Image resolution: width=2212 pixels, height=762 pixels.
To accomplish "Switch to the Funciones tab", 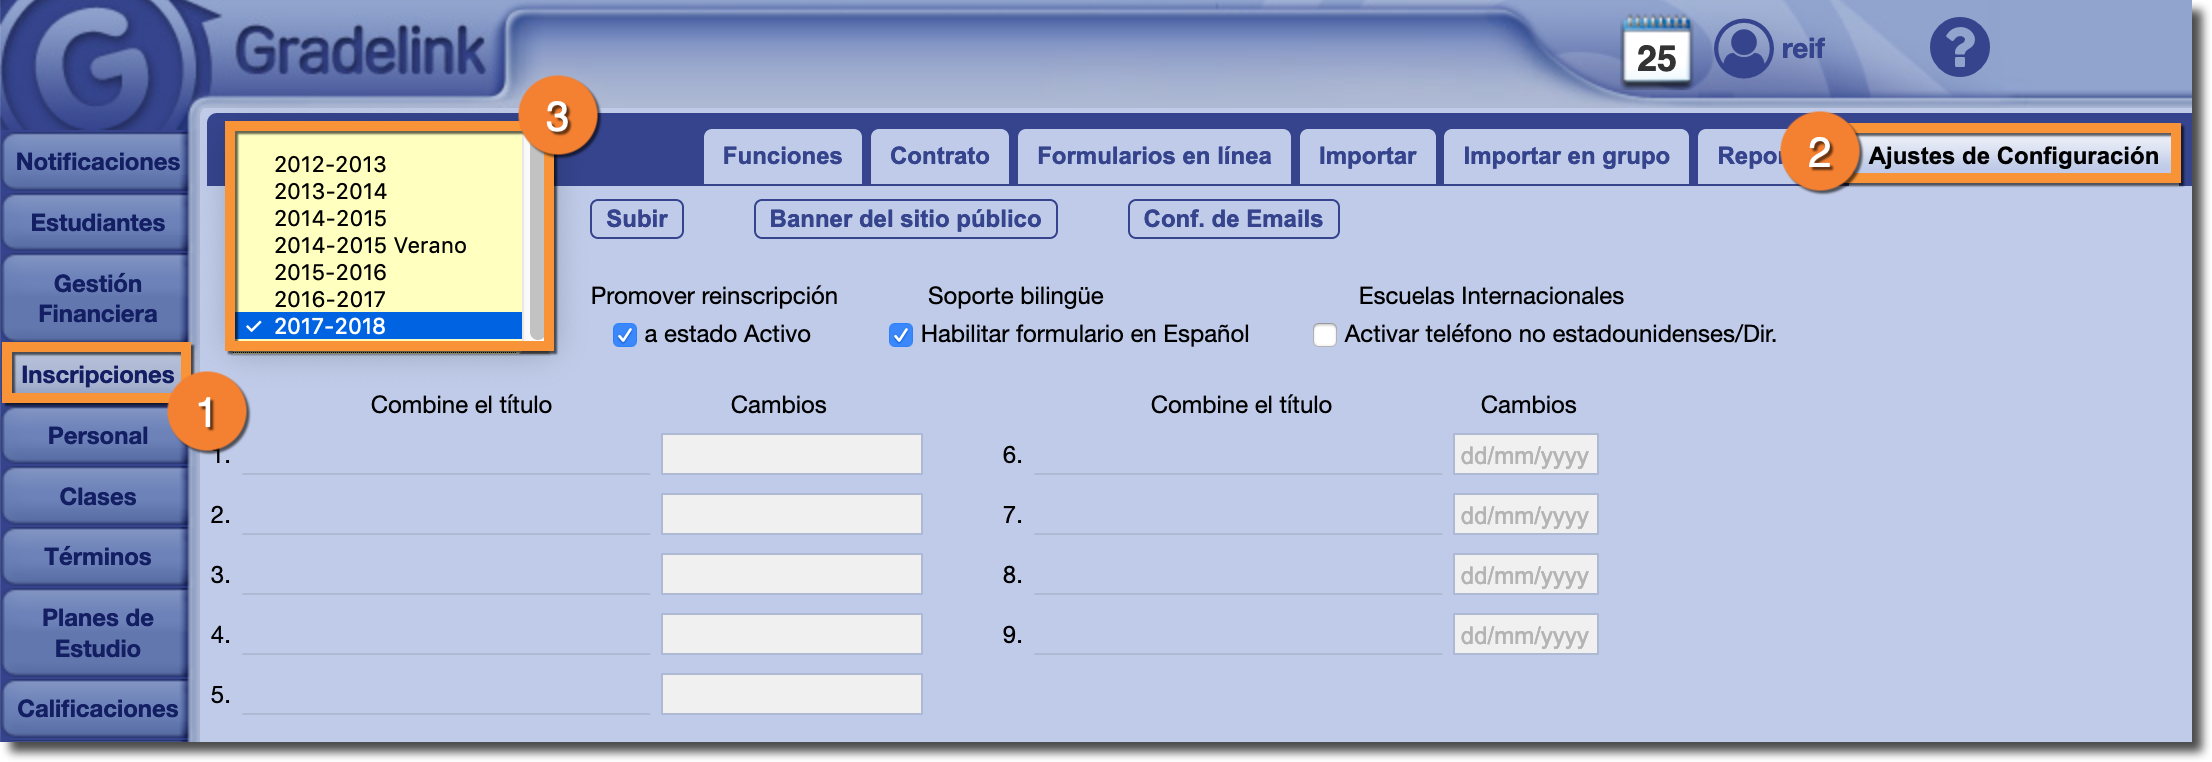I will click(x=782, y=156).
